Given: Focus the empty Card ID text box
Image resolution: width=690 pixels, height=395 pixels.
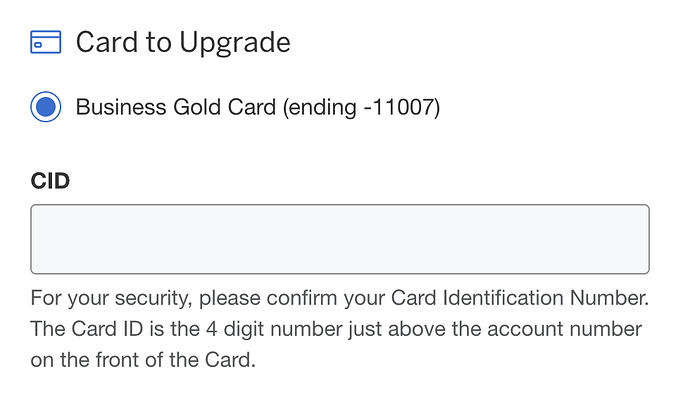Looking at the screenshot, I should pyautogui.click(x=340, y=239).
